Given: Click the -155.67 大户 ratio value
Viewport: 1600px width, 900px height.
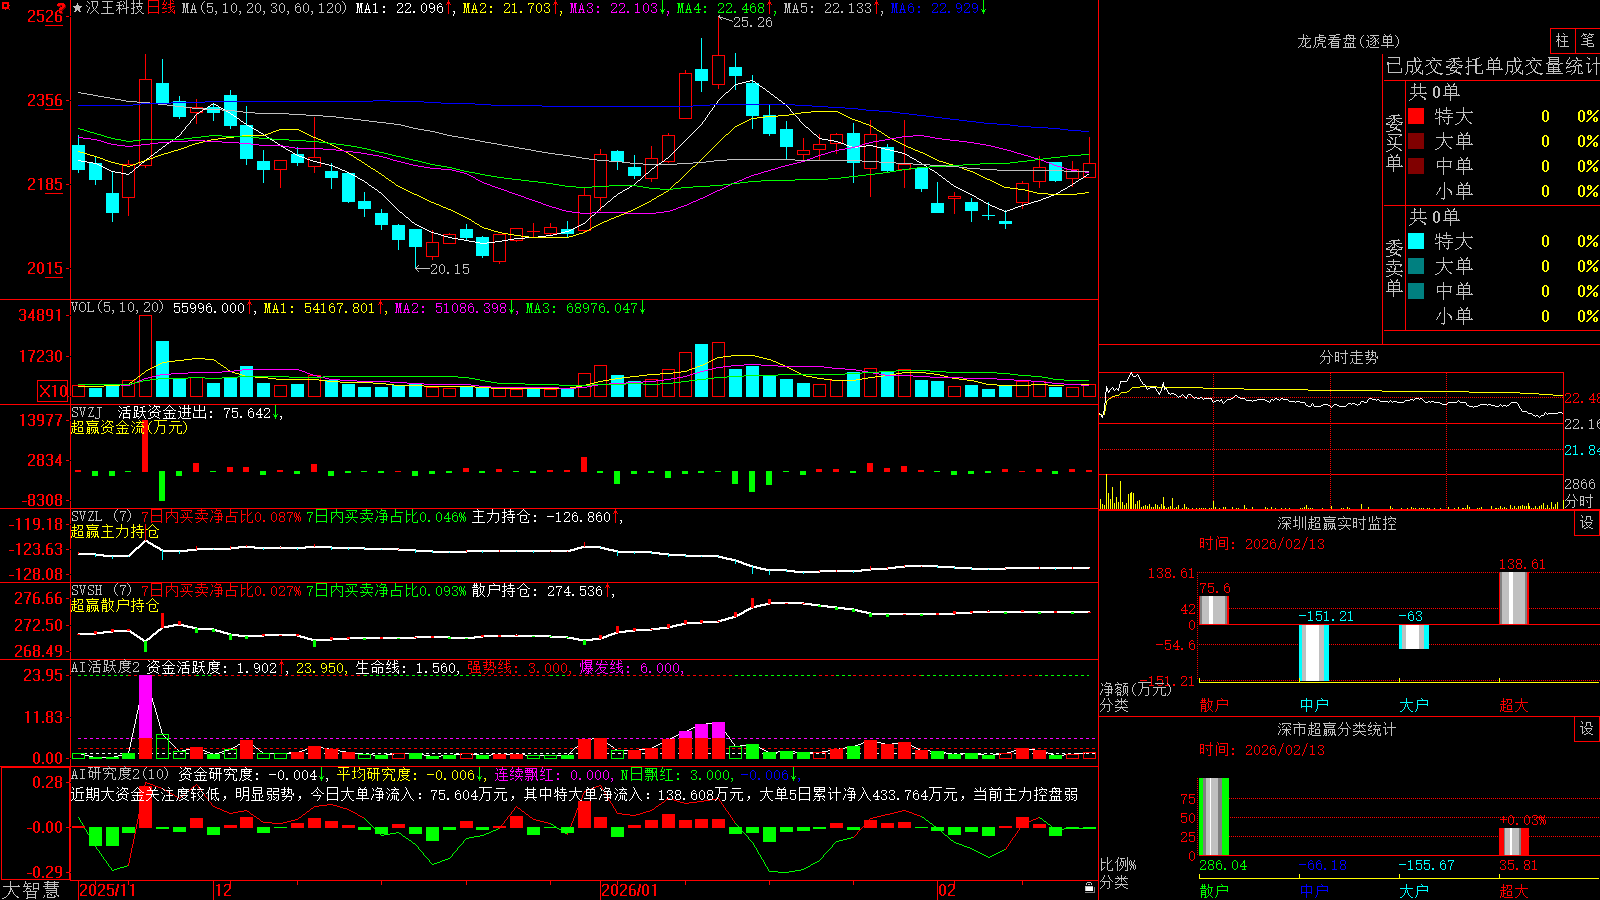Looking at the screenshot, I should [x=1426, y=865].
